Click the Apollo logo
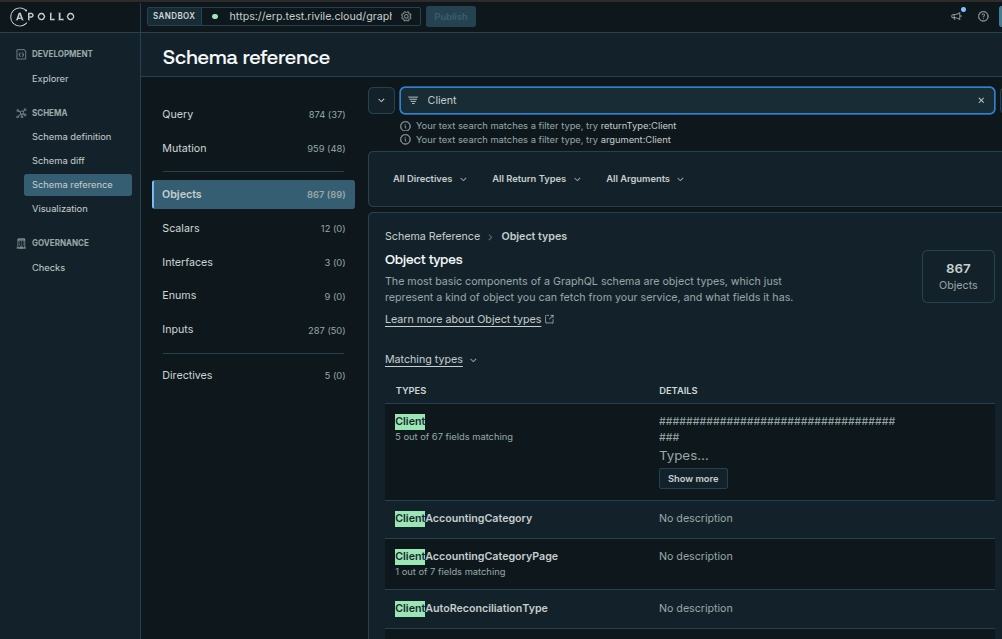Image resolution: width=1002 pixels, height=639 pixels. [x=43, y=17]
